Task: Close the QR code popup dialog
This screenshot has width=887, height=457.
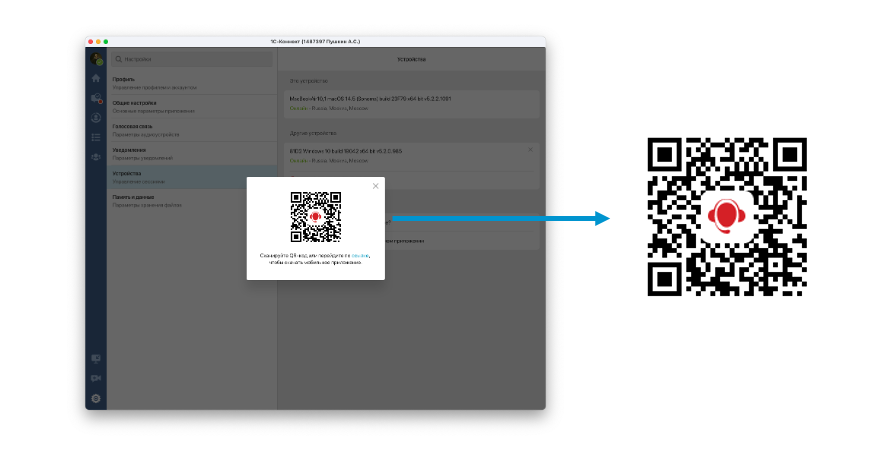Action: tap(376, 186)
